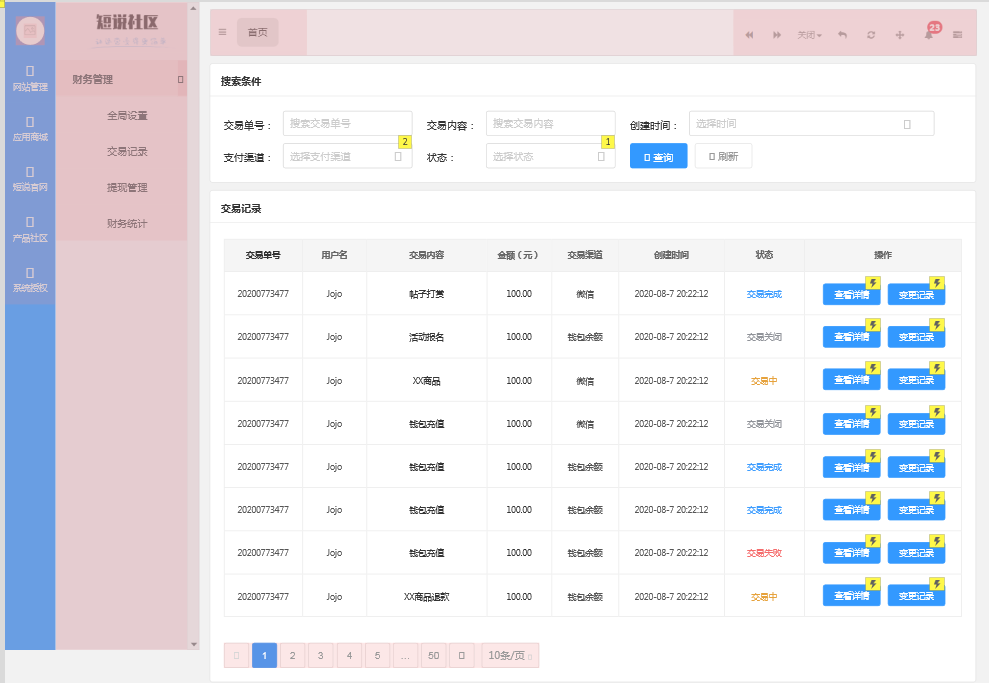Click the 金额（元） column header
This screenshot has width=989, height=683.
click(x=518, y=255)
